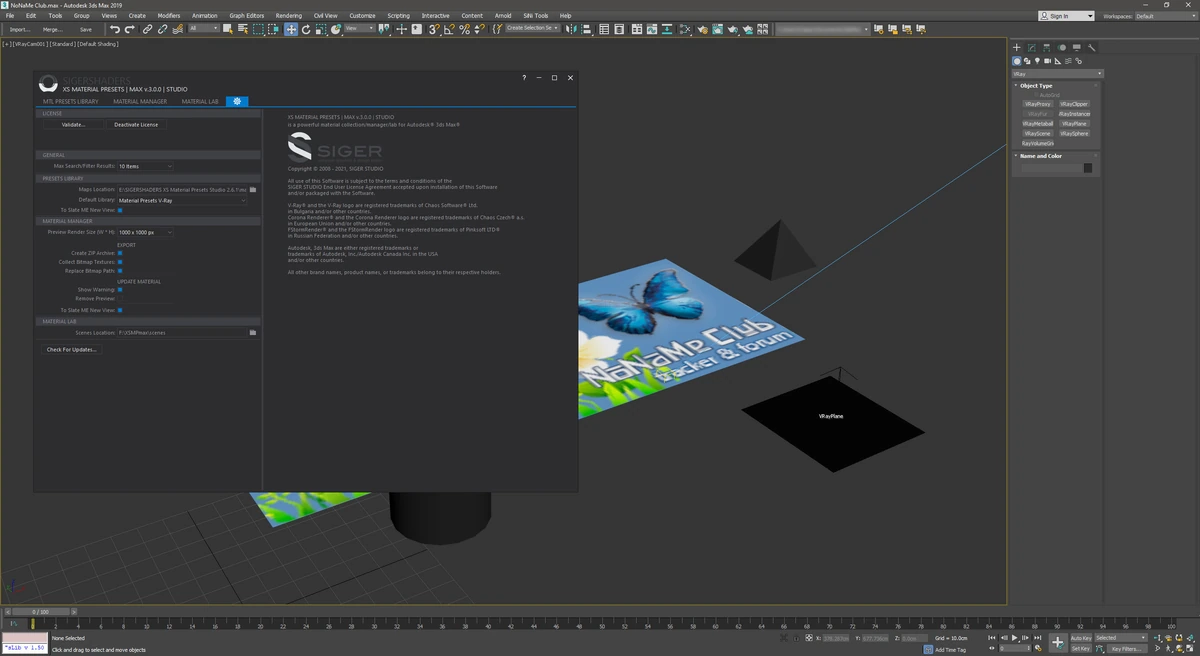Browse Scenes Location folder icon
The image size is (1200, 656).
[253, 332]
